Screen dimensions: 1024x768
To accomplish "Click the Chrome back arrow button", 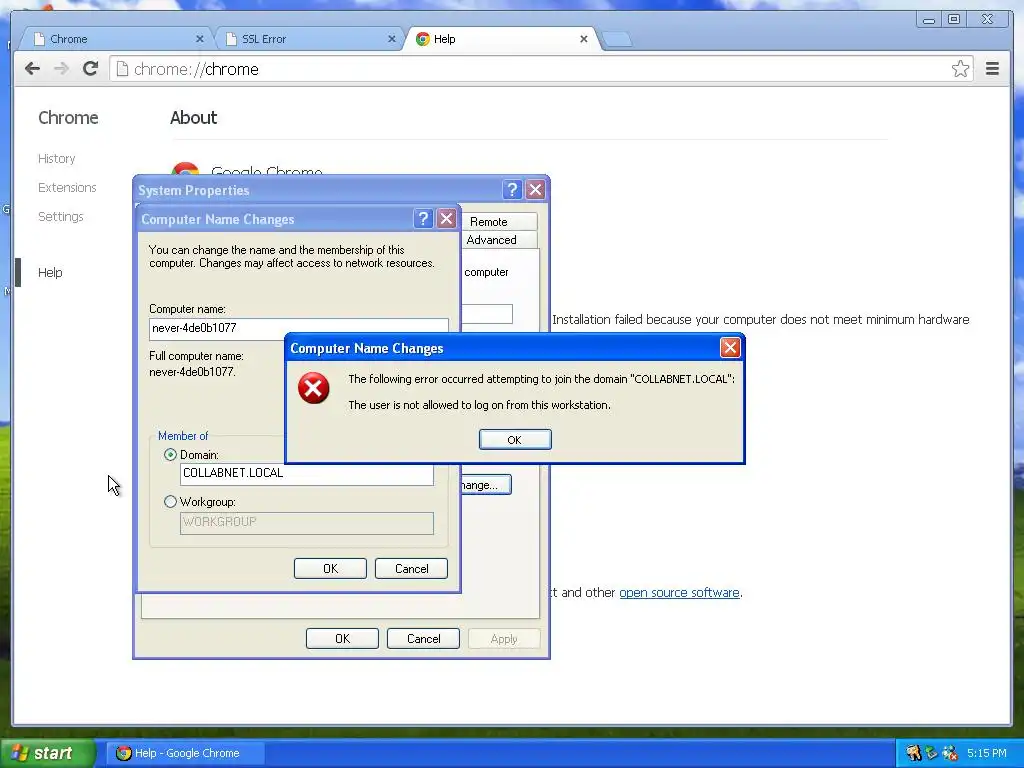I will [x=32, y=69].
